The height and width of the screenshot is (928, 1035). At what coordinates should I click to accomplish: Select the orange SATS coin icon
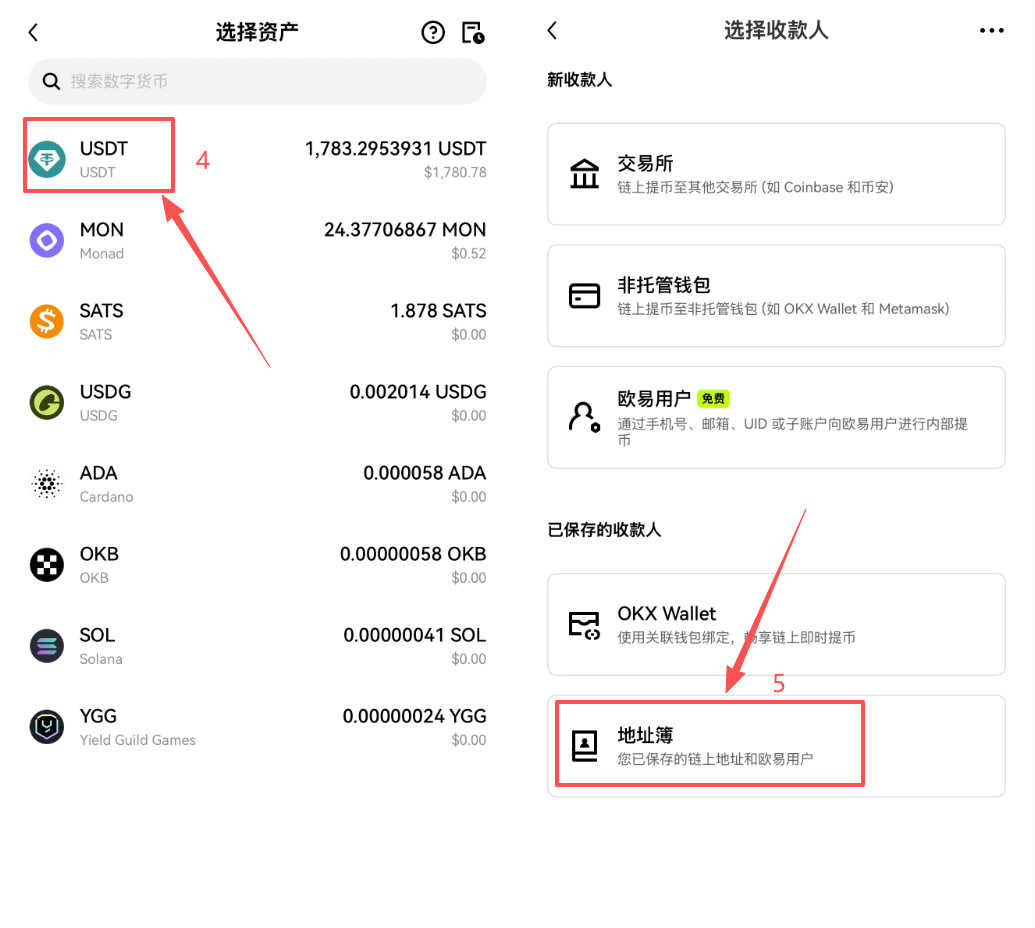47,321
